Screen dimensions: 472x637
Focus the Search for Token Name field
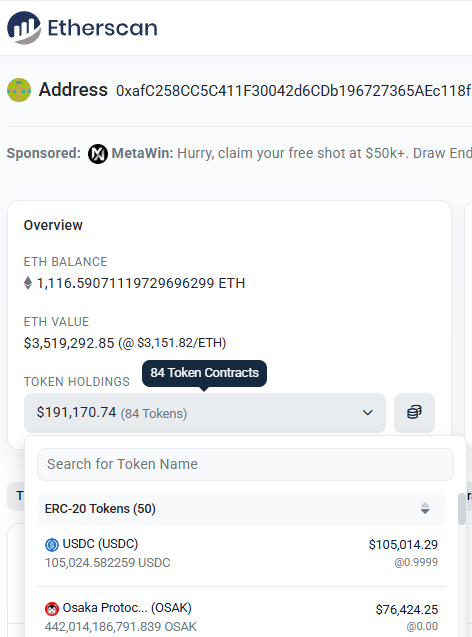pyautogui.click(x=245, y=464)
